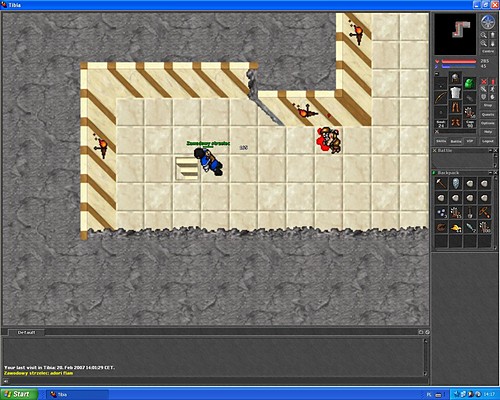Select the arrow stack of 100 in Backpack
Screen dimensions: 500x400
click(x=485, y=227)
